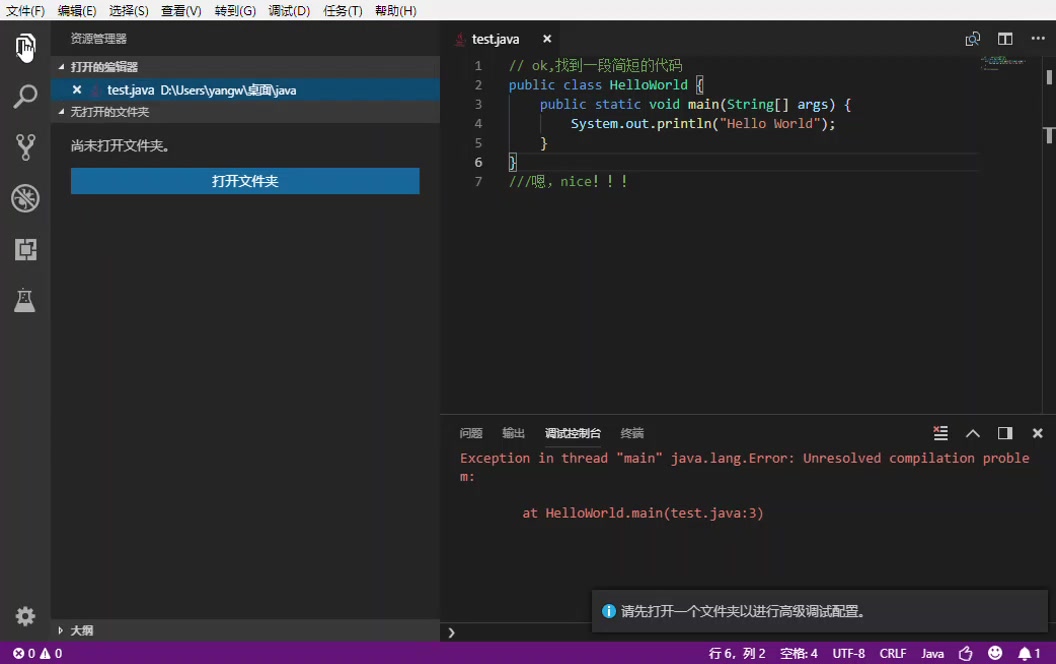Send feedback via the smiley icon
Screen dimensions: 1056x664
[x=994, y=653]
